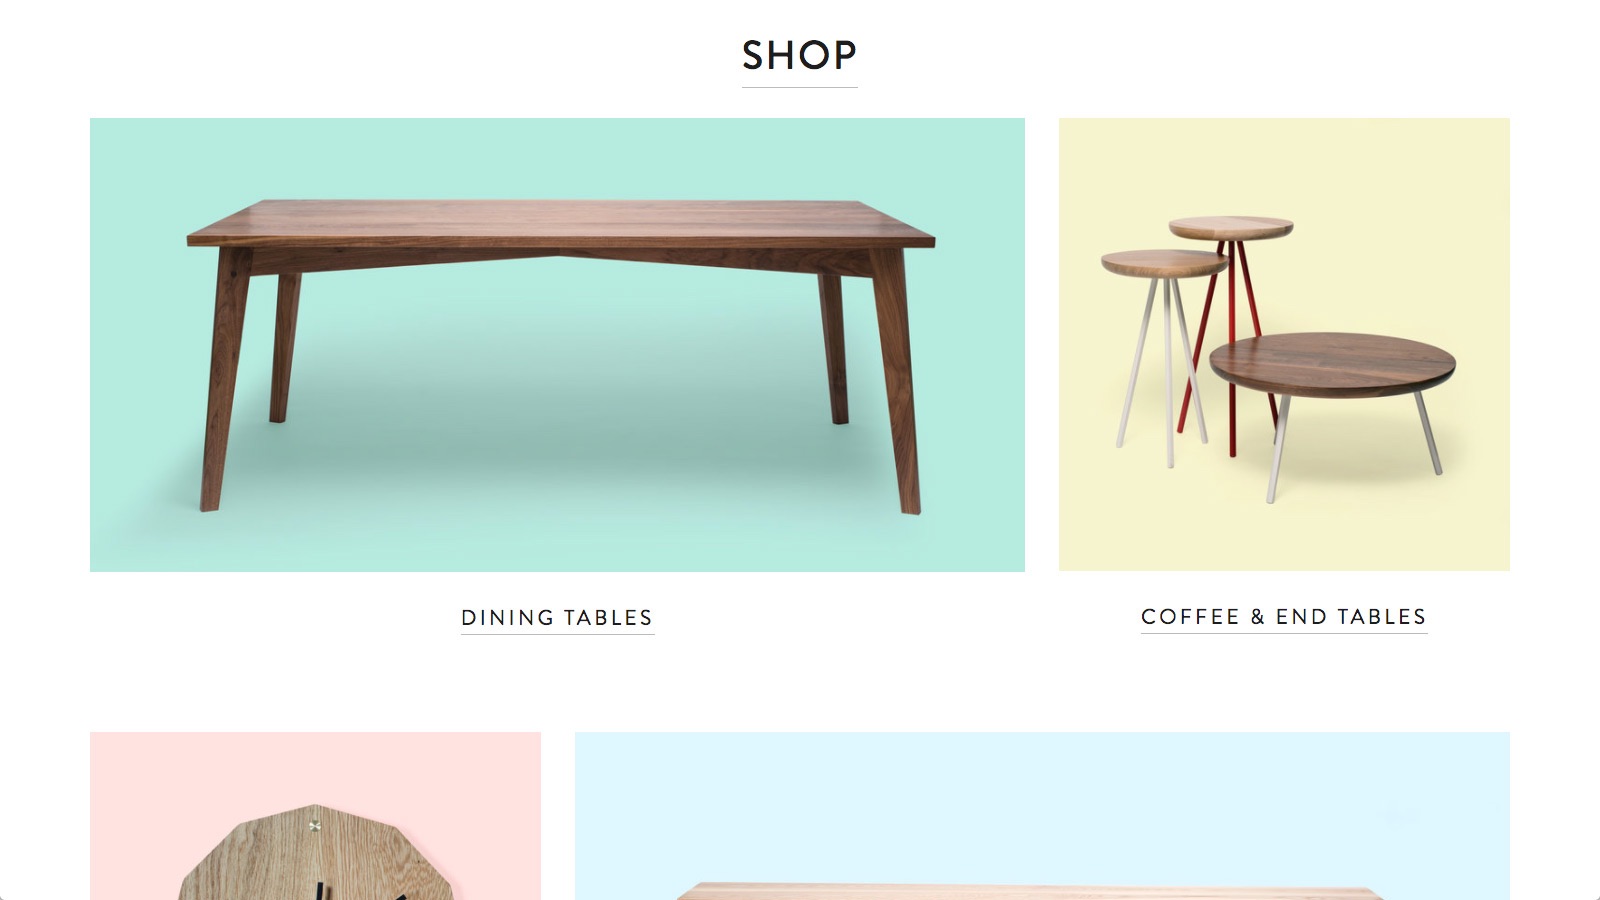Click the dining table's front right leg

coord(895,380)
